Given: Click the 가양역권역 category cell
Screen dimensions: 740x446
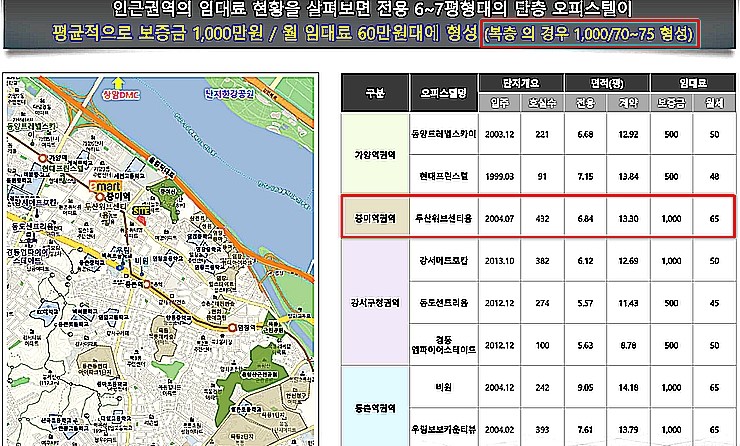Looking at the screenshot, I should click(x=376, y=155).
